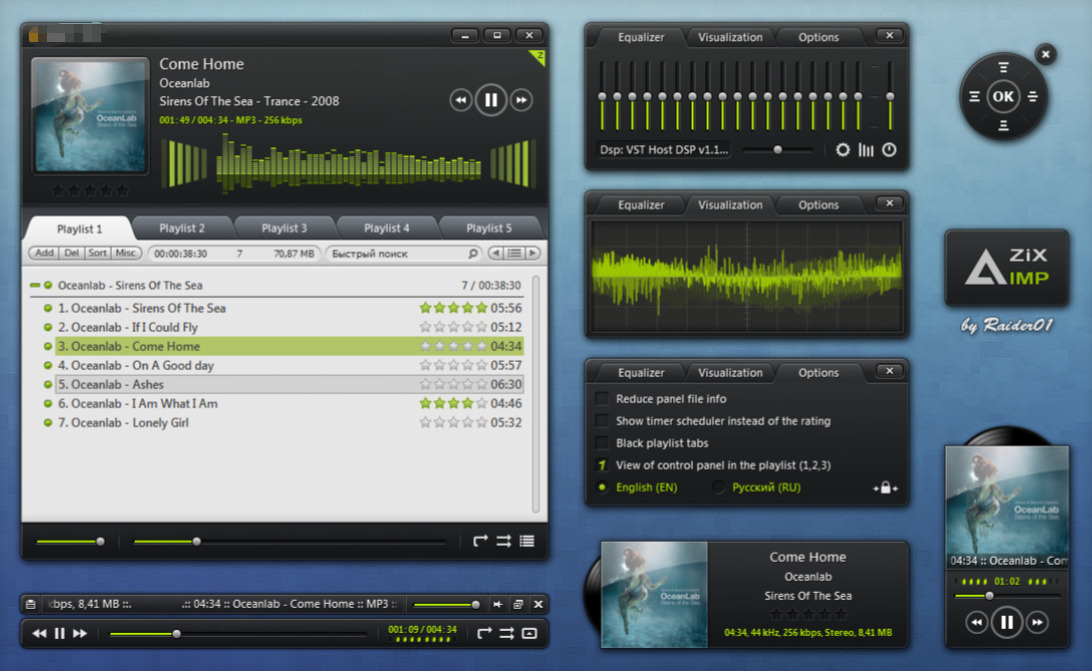Toggle repeat icon in playlist footer
Viewport: 1092px width, 671px height.
(x=481, y=541)
